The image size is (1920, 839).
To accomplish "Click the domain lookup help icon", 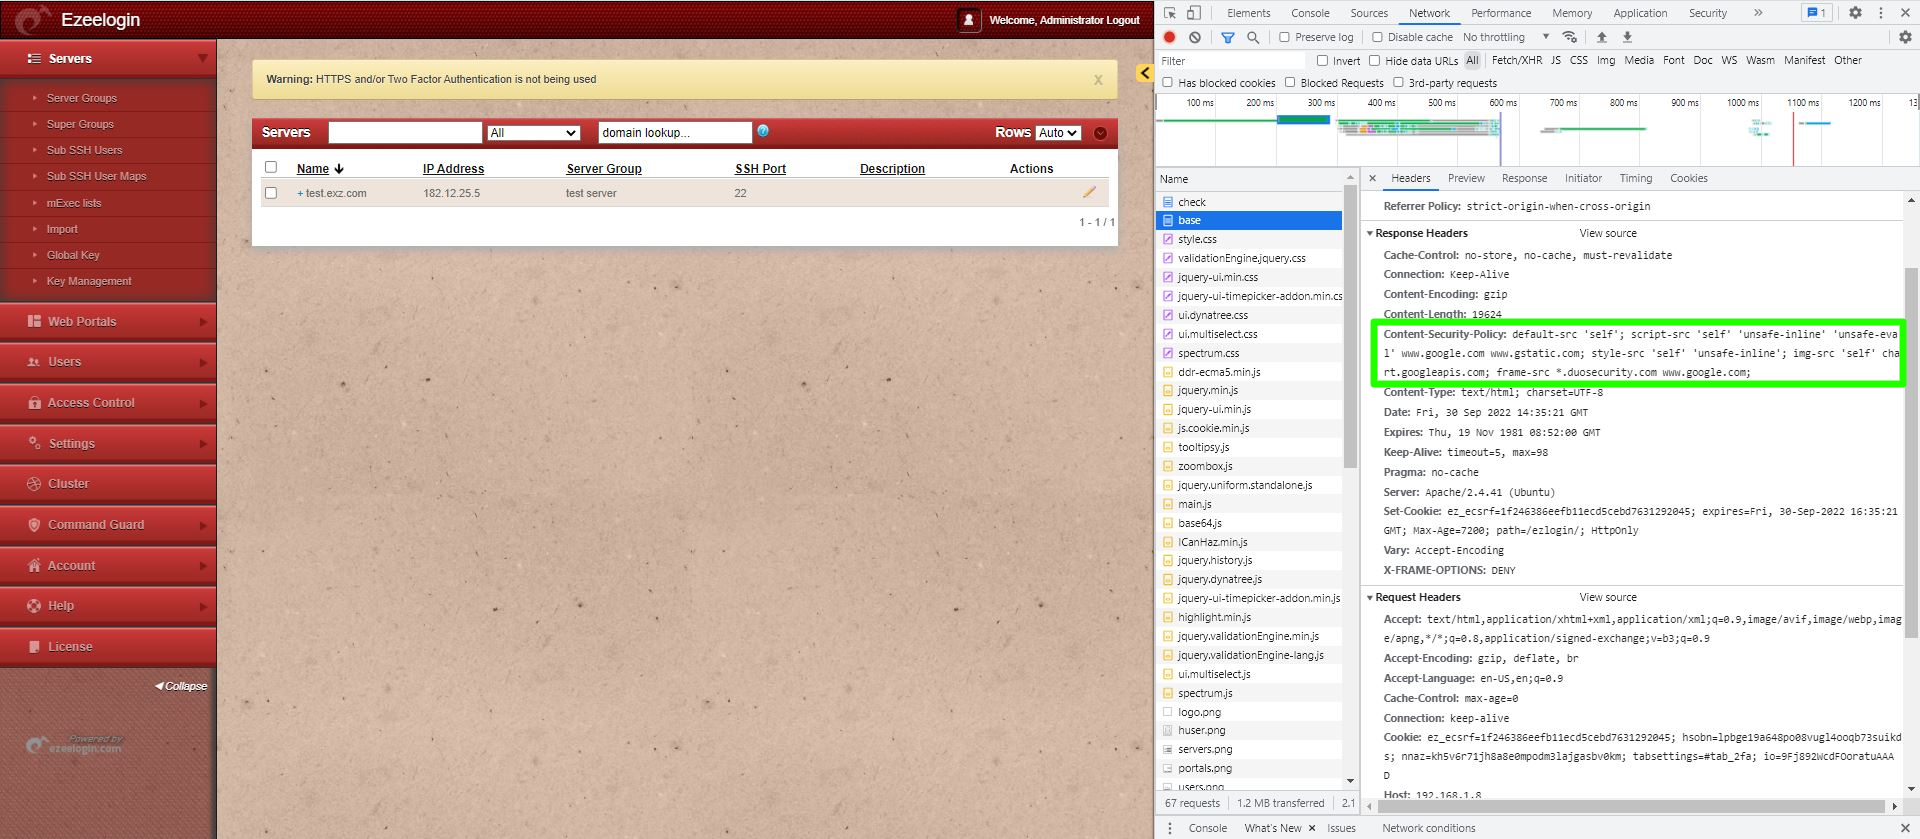I will [x=763, y=131].
